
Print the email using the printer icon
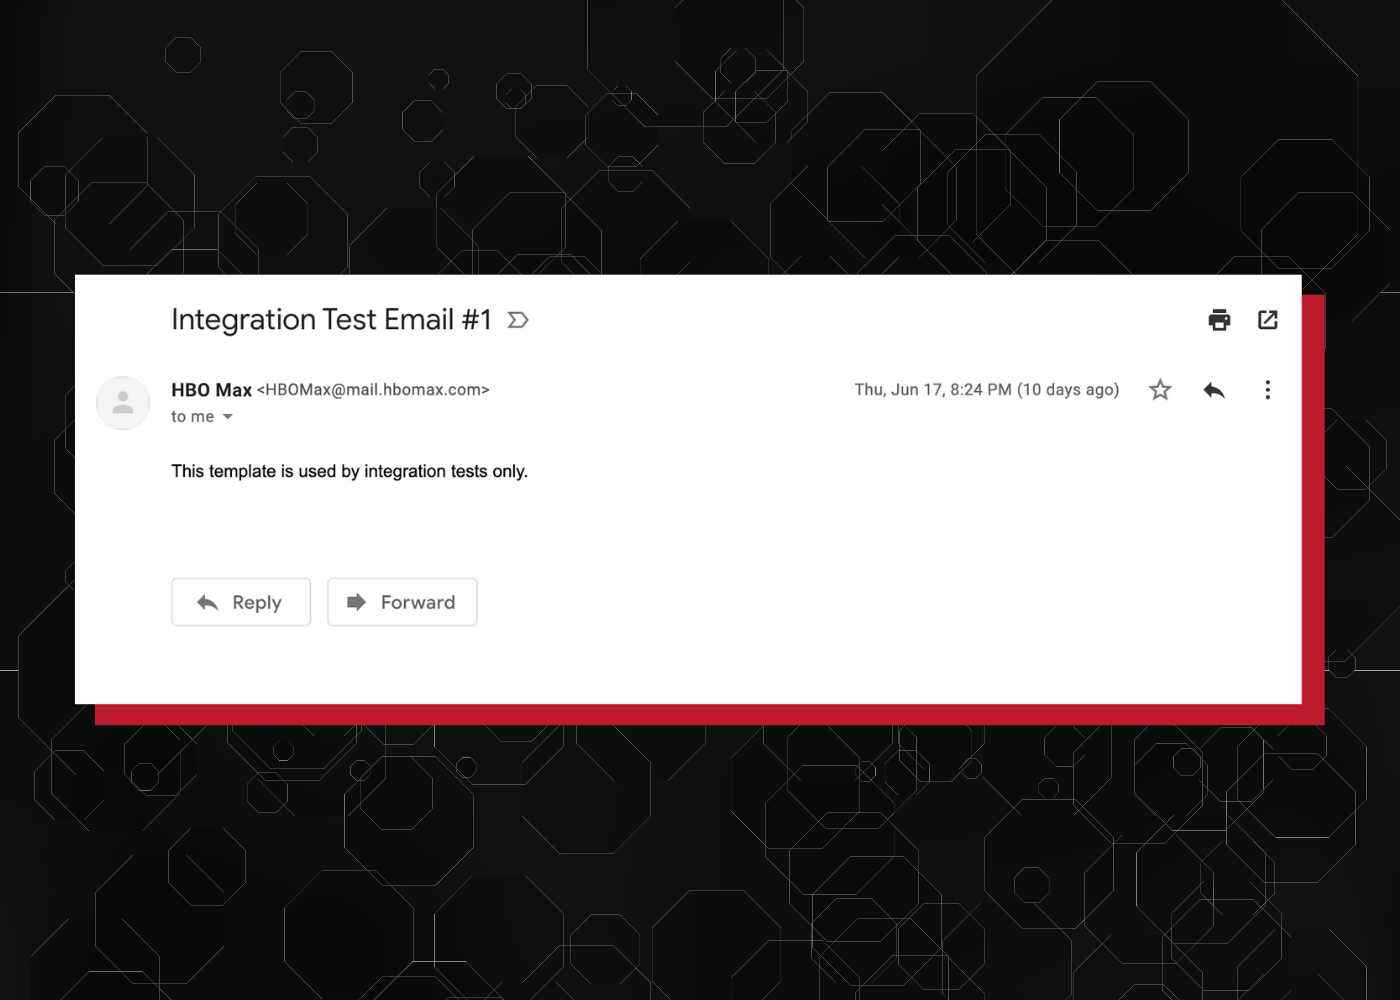[x=1219, y=320]
